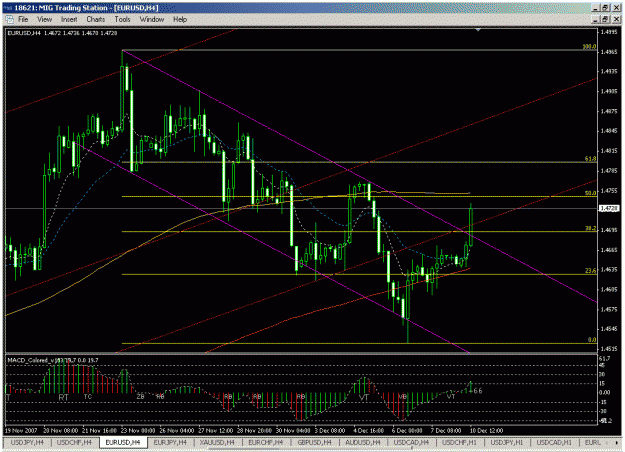Open the Tools menu
Screen dimensions: 625x452
pos(122,19)
